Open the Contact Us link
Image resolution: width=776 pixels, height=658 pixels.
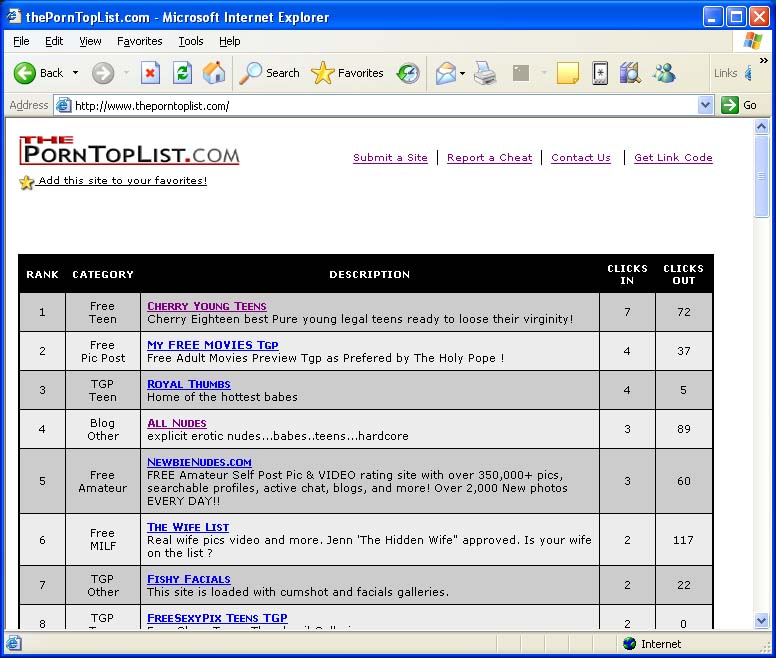580,158
